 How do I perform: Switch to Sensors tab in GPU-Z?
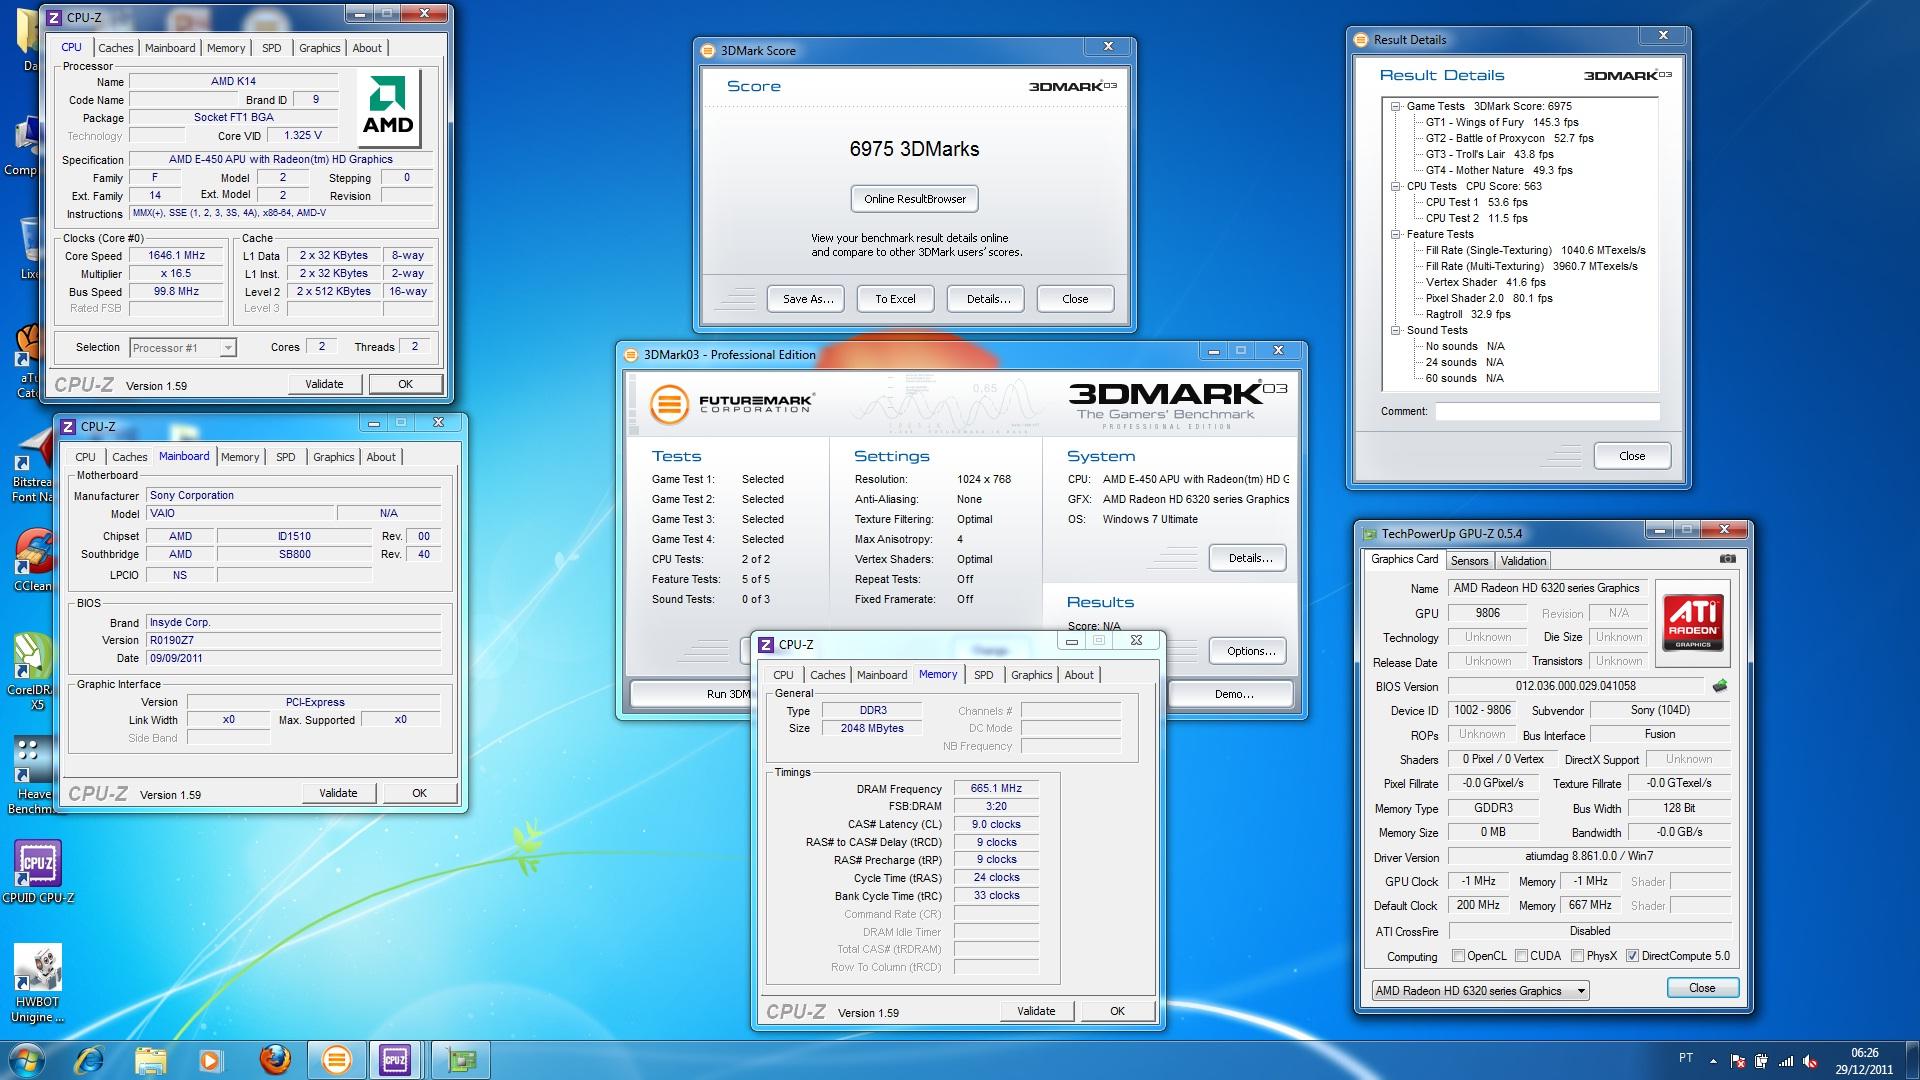tap(1469, 561)
